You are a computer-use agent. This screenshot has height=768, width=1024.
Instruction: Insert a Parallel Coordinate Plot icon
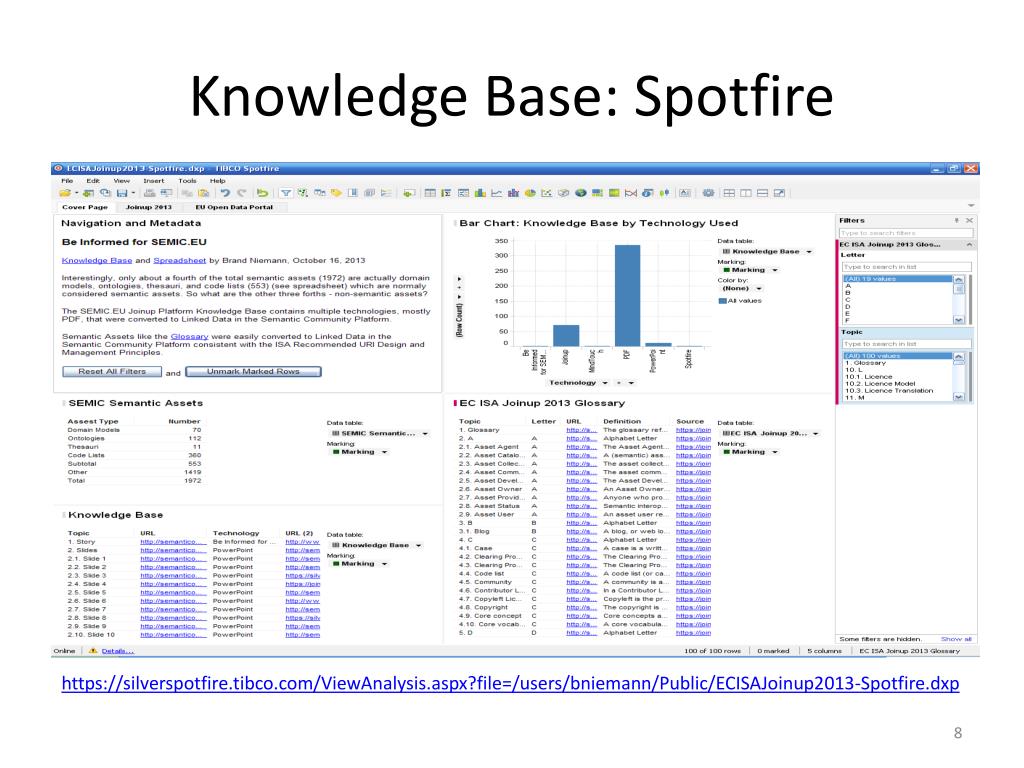pyautogui.click(x=631, y=193)
